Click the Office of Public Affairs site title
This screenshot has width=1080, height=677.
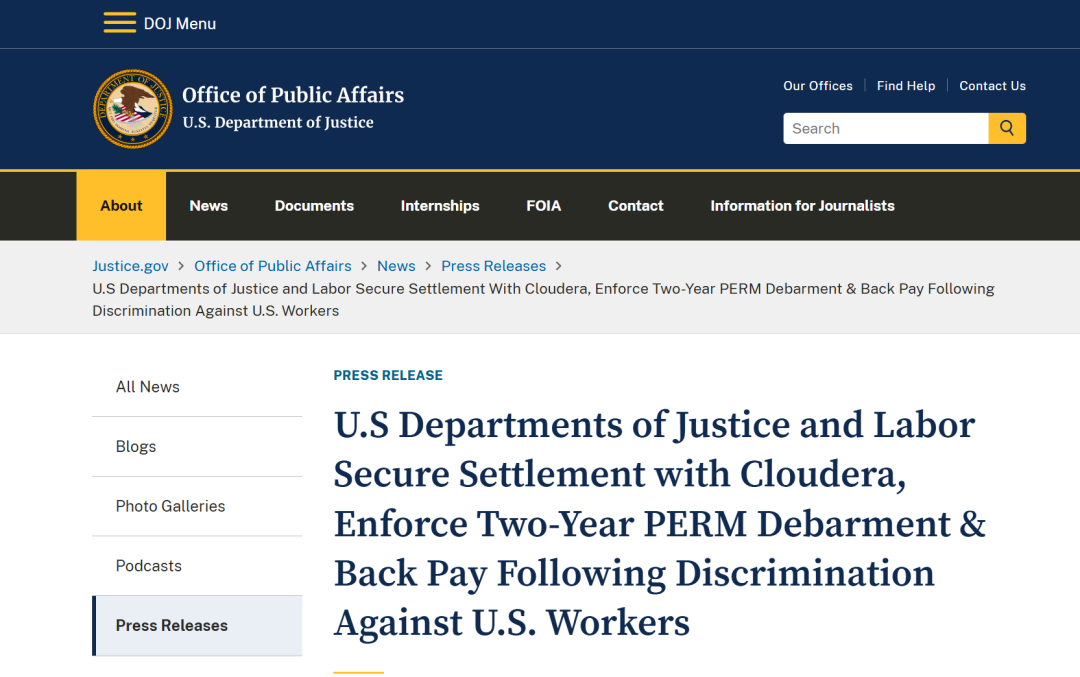[293, 94]
